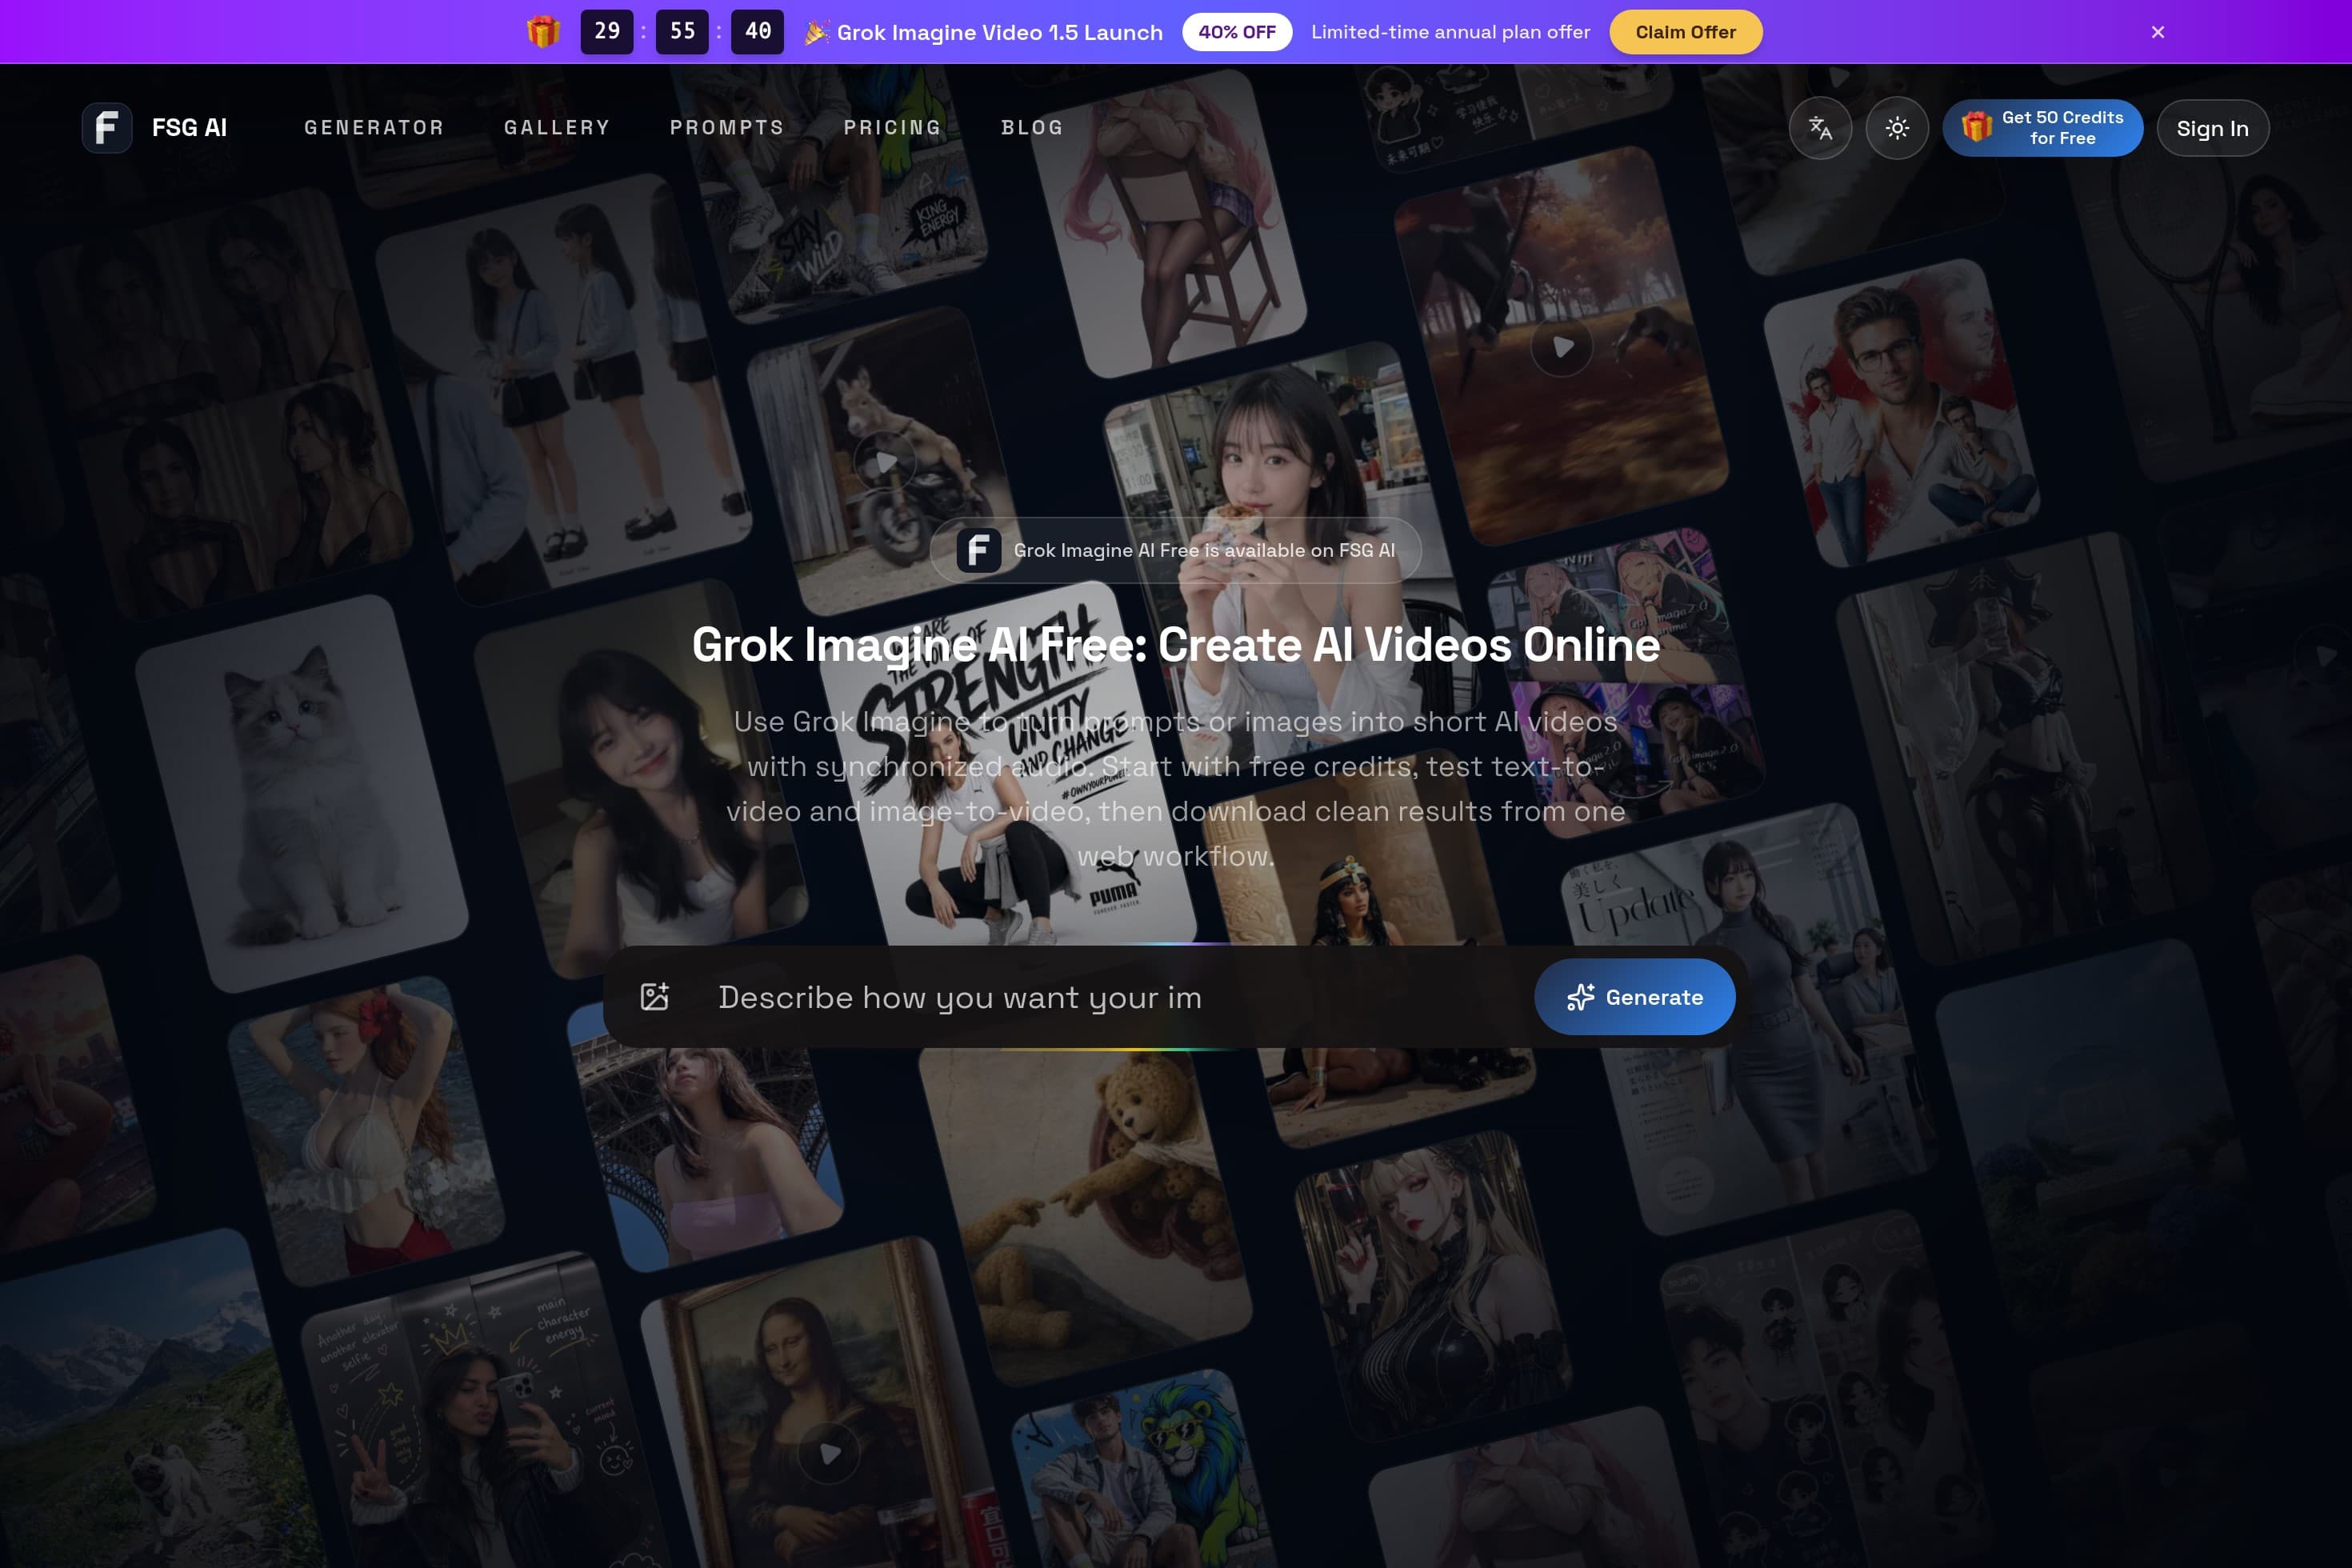Go to the Gallery page
Viewport: 2352px width, 1568px height.
[557, 128]
